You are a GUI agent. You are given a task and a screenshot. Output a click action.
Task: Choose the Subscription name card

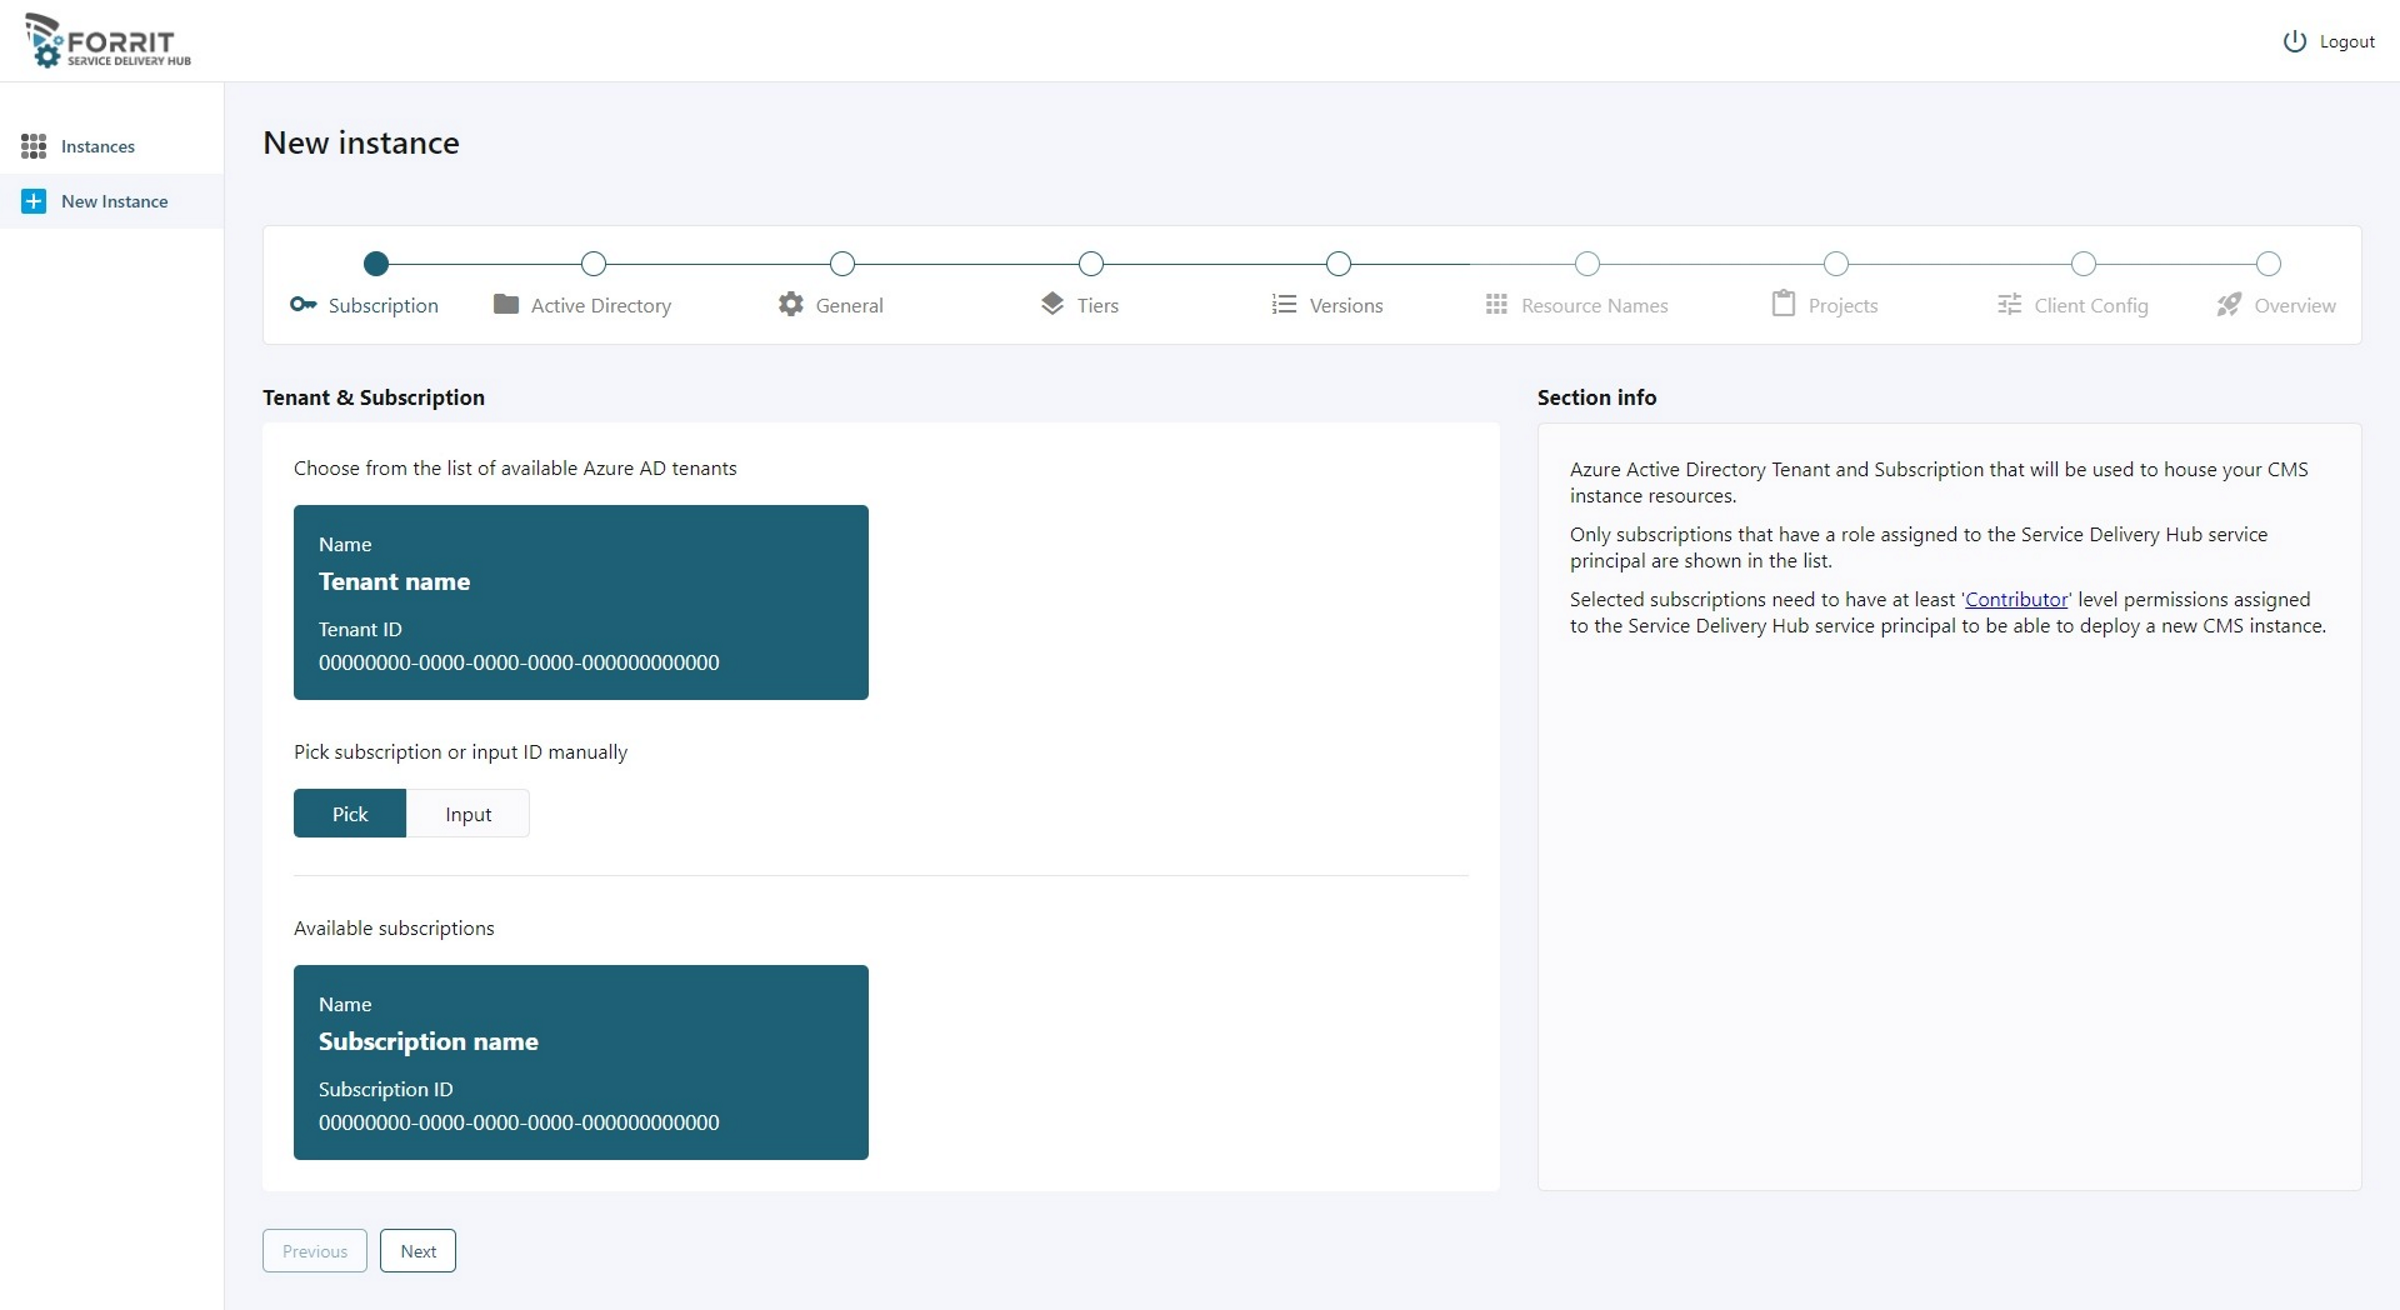[x=581, y=1062]
